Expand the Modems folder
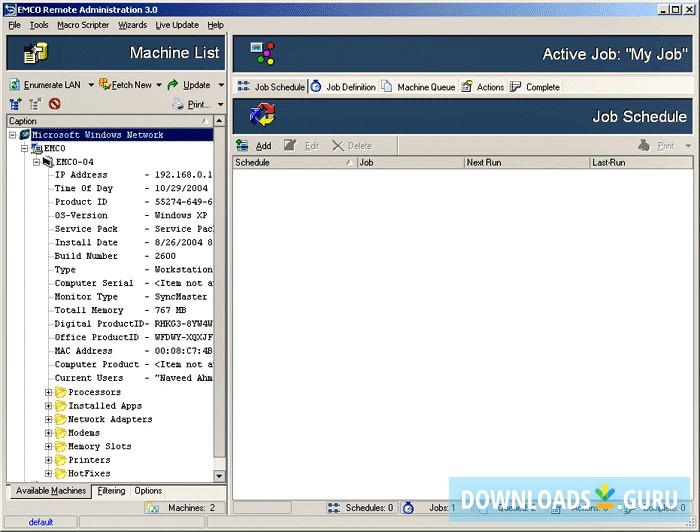The height and width of the screenshot is (532, 700). coord(48,433)
